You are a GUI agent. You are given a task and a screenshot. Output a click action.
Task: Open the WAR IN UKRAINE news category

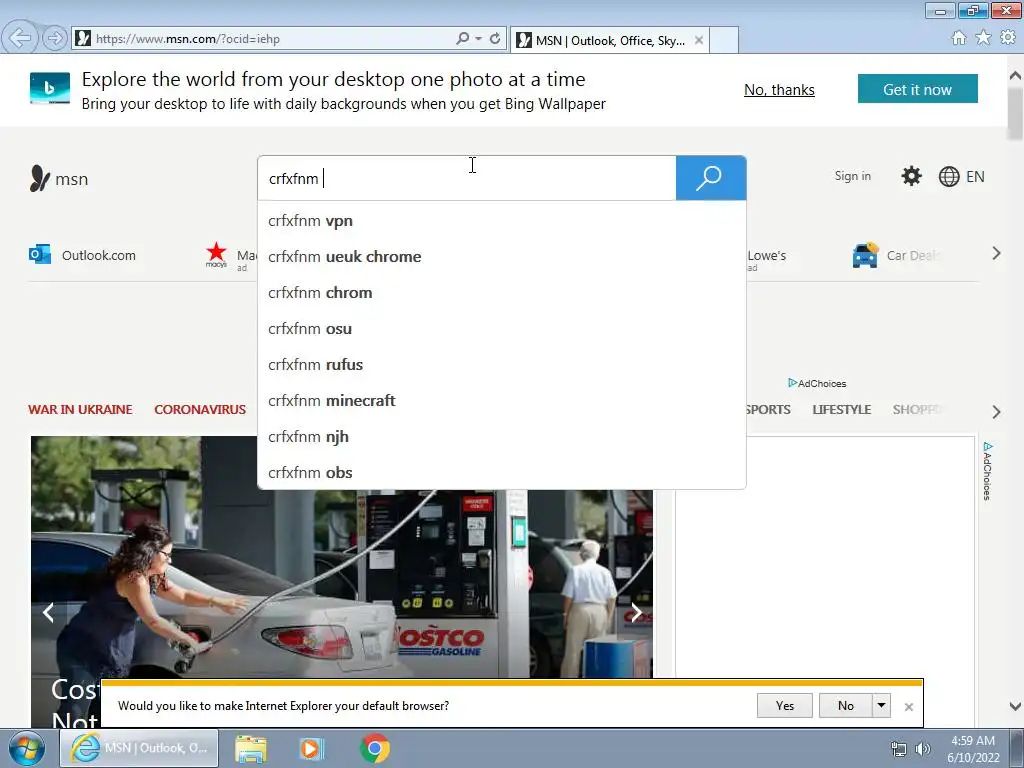80,409
